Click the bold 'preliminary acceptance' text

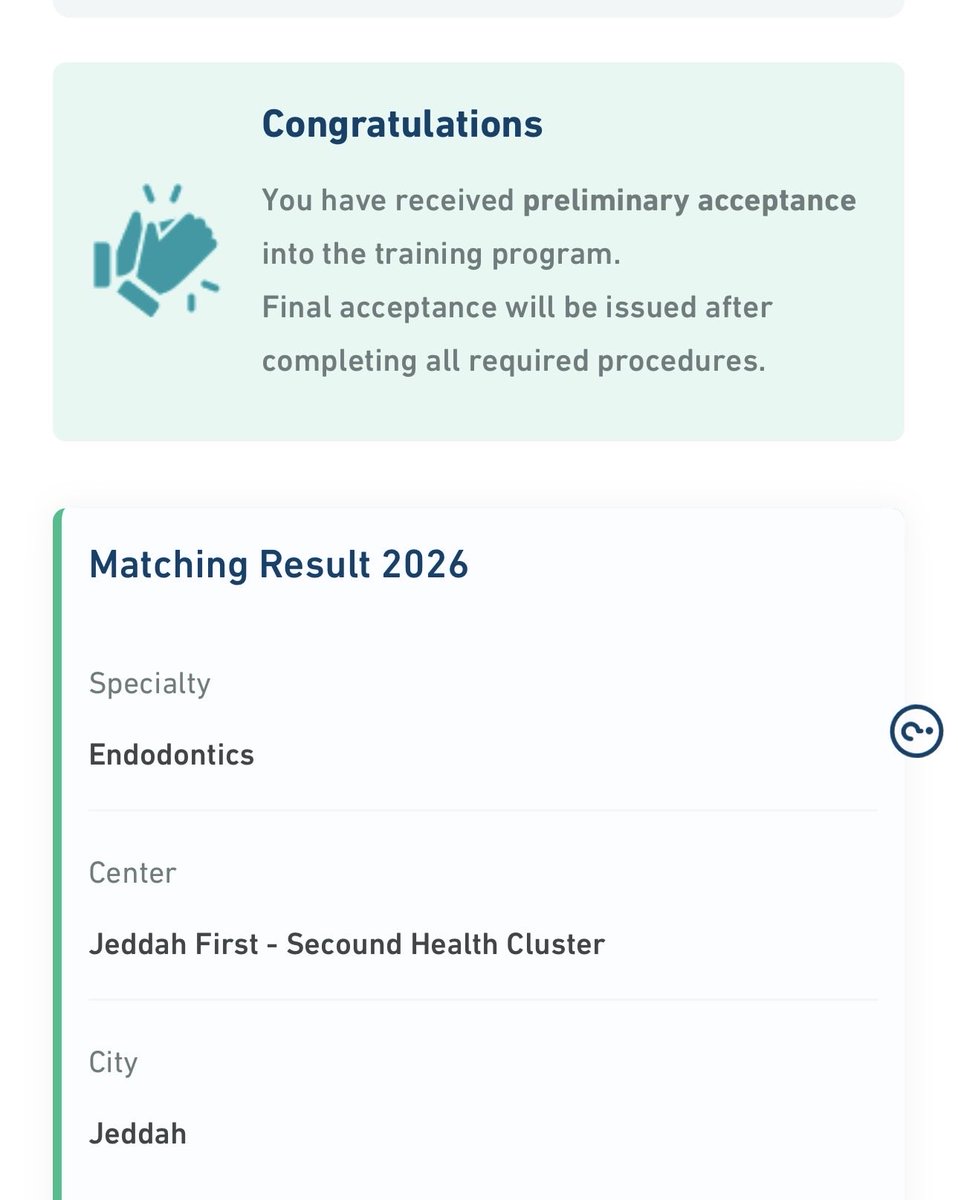tap(689, 201)
